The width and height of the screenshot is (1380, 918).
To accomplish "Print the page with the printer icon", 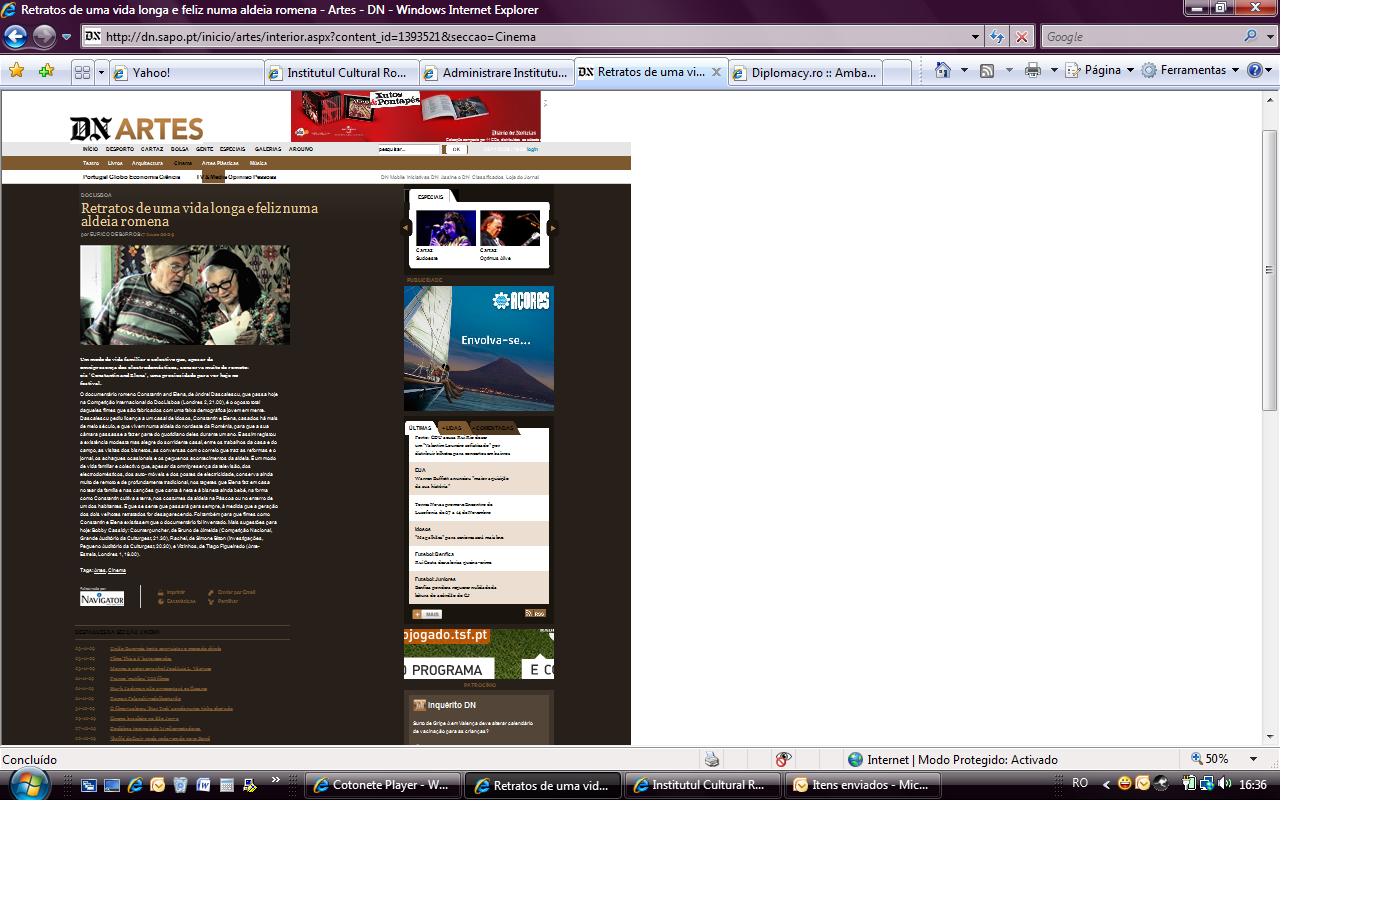I will click(1033, 70).
